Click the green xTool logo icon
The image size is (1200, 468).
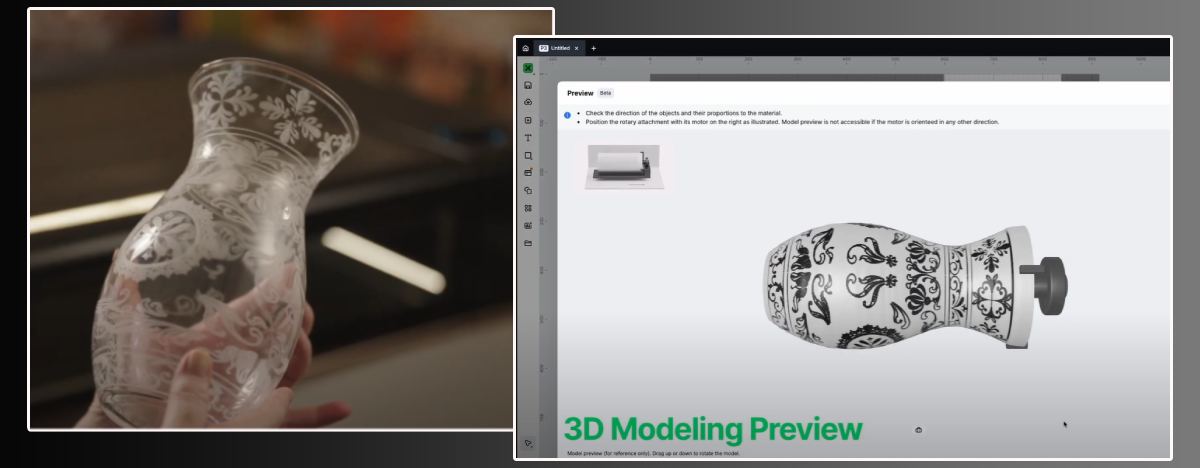(x=528, y=68)
